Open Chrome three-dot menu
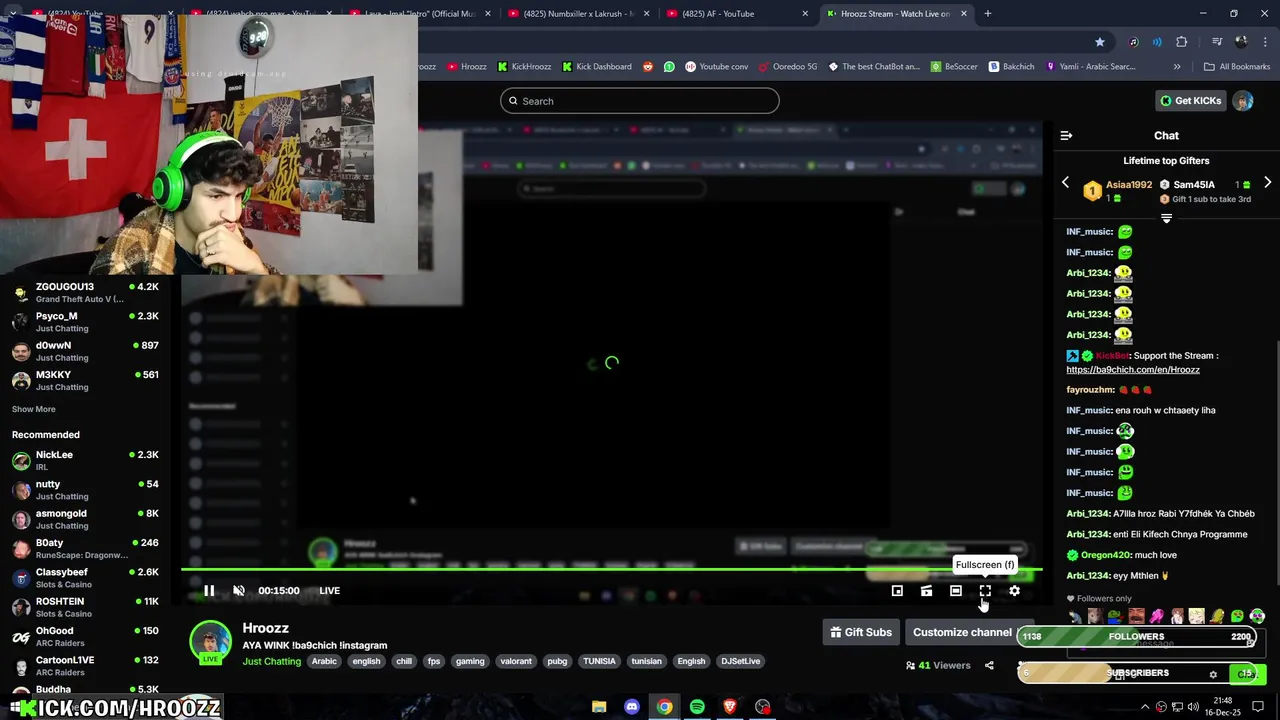Viewport: 1280px width, 720px height. pos(1266,42)
